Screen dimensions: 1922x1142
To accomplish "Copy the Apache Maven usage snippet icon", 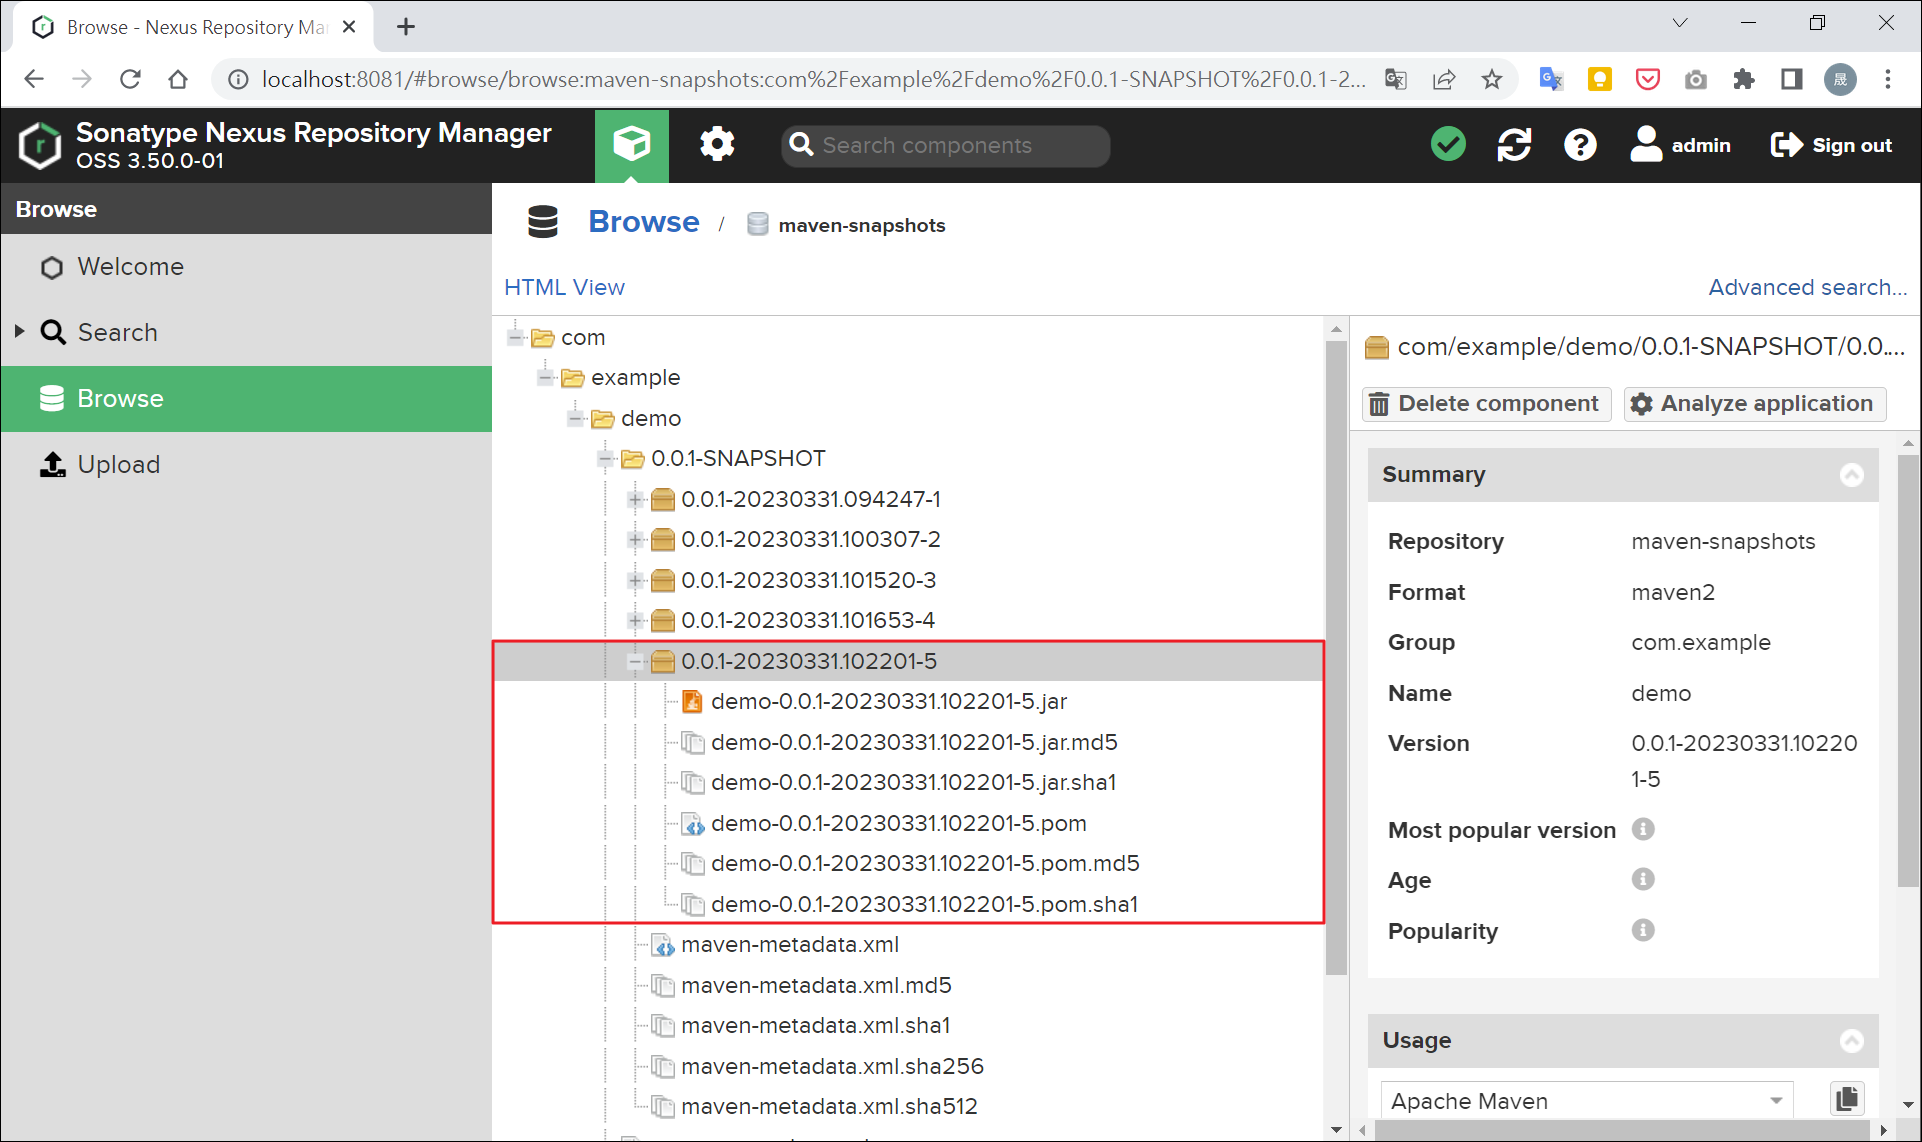I will point(1846,1098).
